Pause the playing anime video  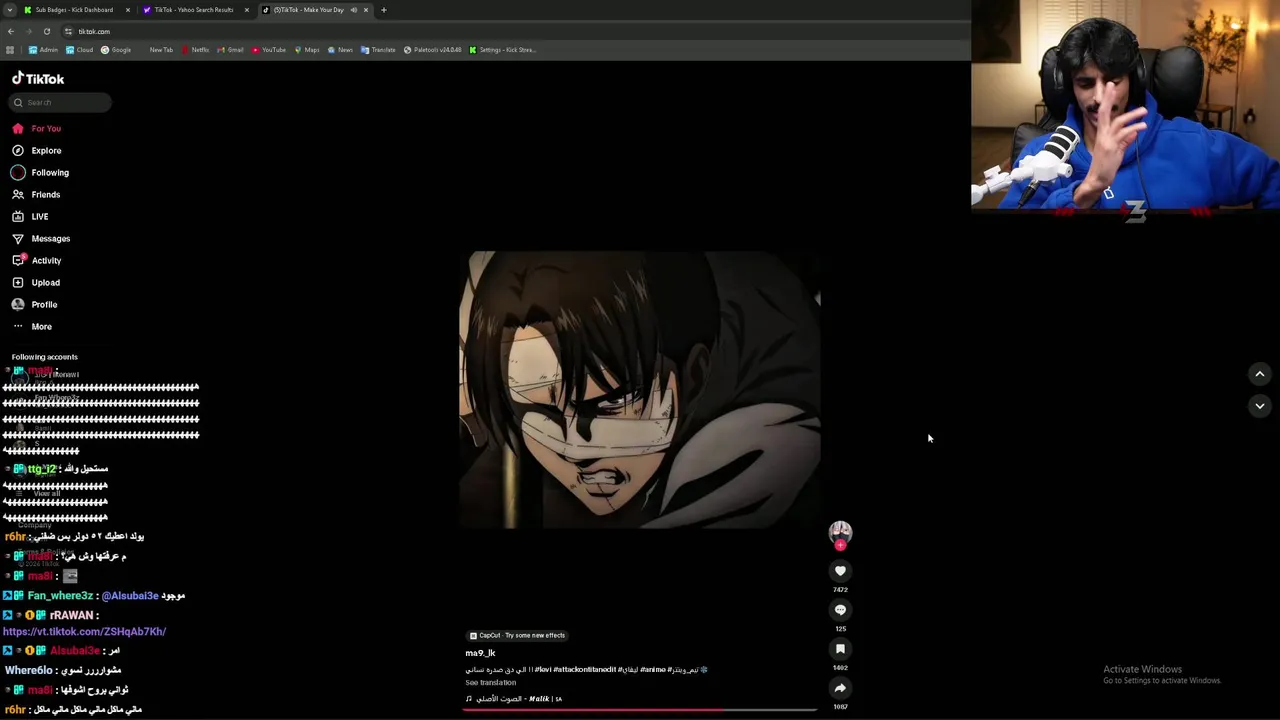coord(640,390)
